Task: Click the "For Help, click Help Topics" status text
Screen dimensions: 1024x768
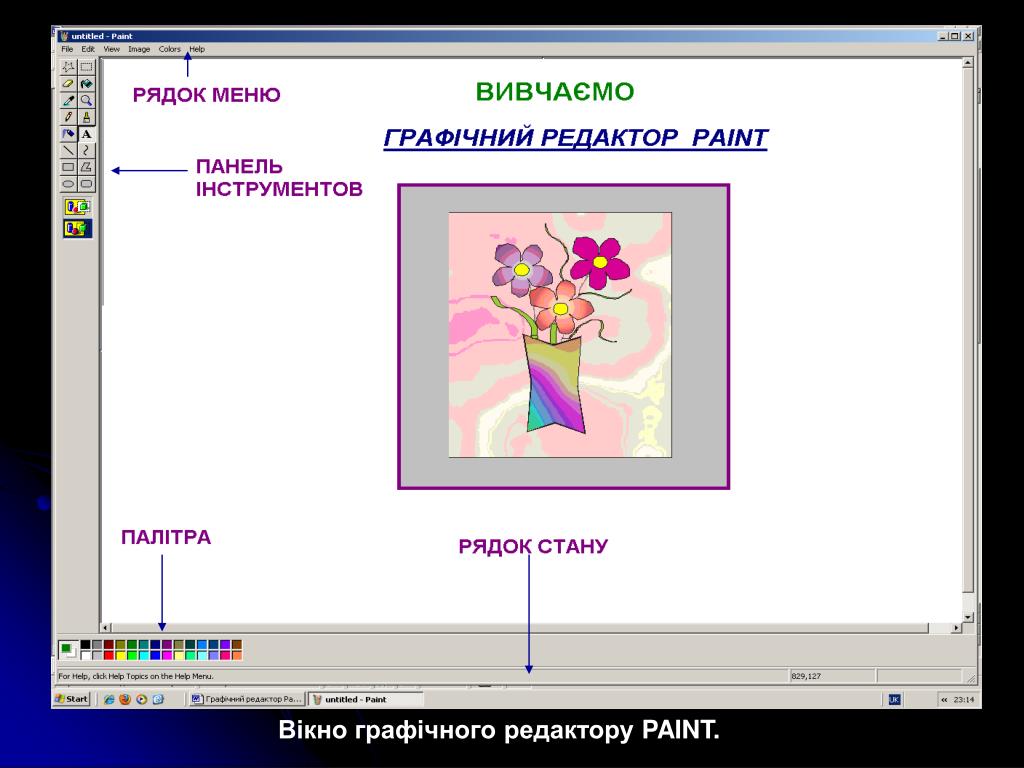Action: click(x=136, y=676)
